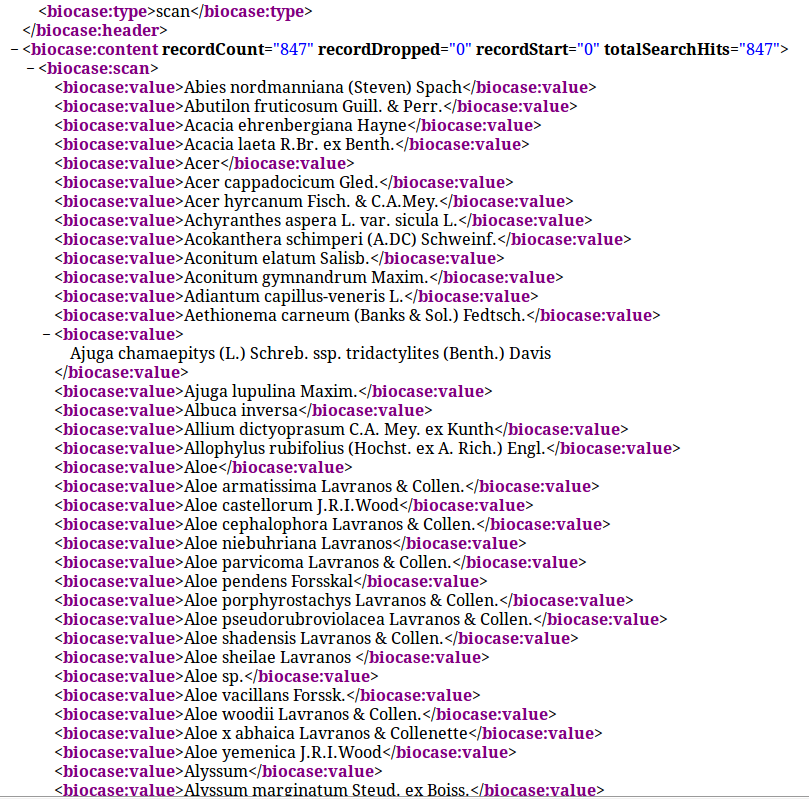Click the recordDropped="0" attribute

(395, 50)
